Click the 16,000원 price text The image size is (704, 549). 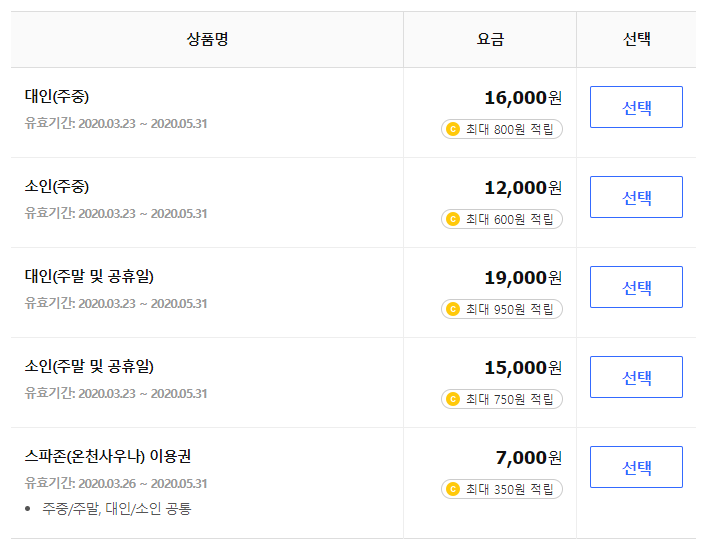pos(523,98)
